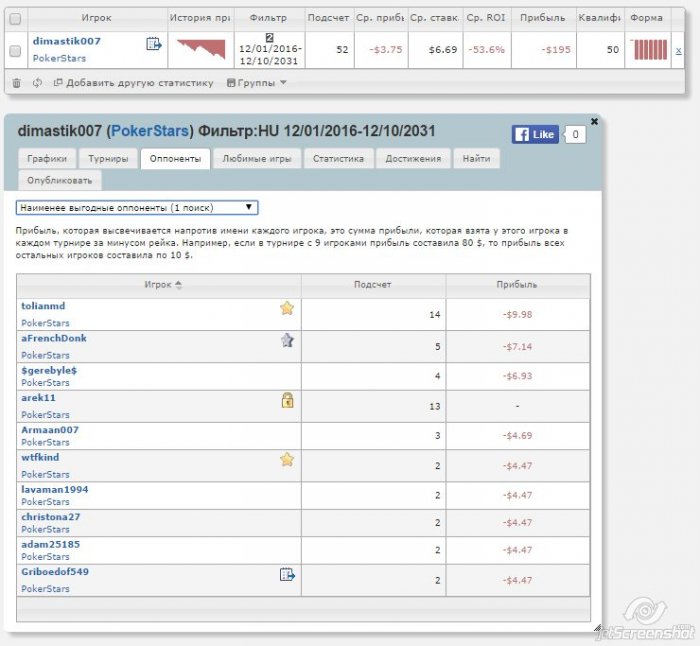Open $gerebyle$ player link
Viewport: 700px width, 646px height.
(49, 370)
